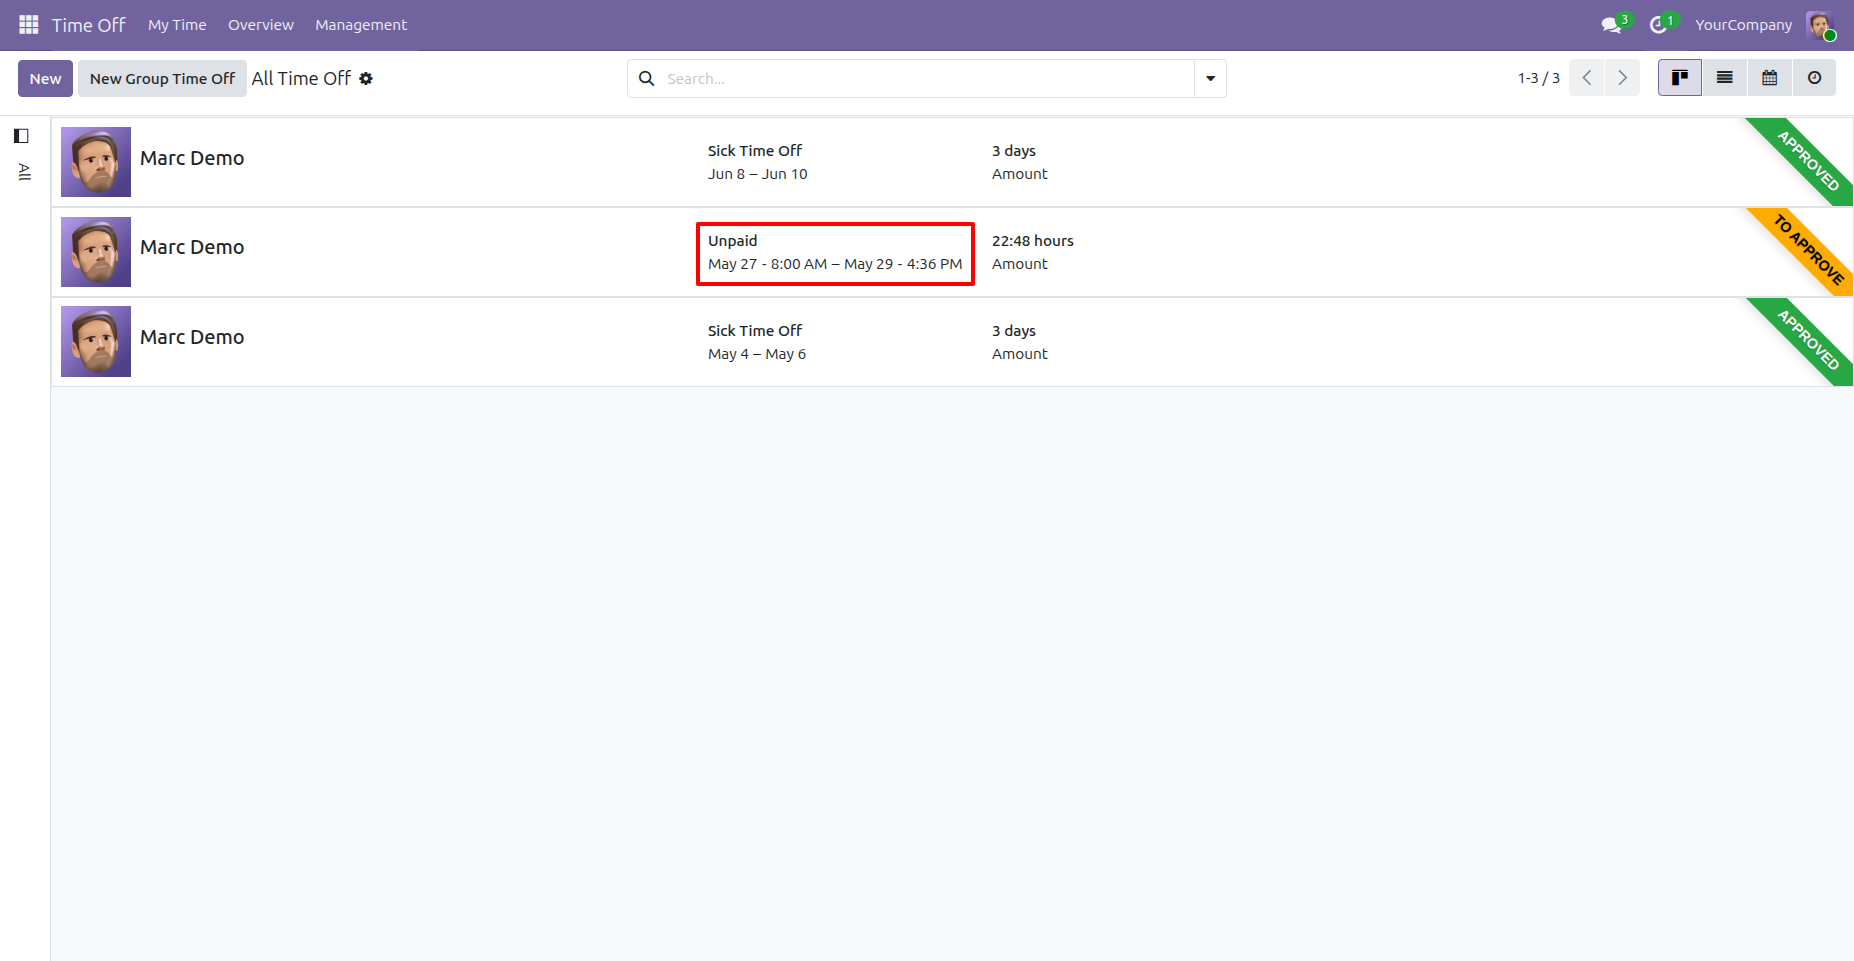Click the Jun 8 – Jun 10 date text
This screenshot has width=1854, height=961.
(757, 174)
